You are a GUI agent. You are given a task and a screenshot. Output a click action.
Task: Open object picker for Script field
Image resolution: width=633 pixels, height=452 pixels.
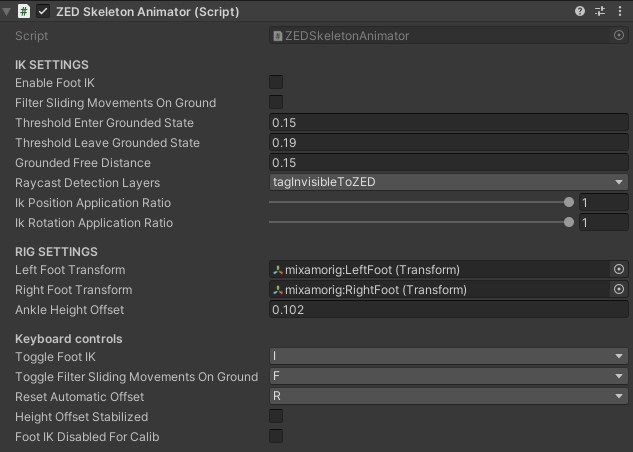click(x=619, y=35)
